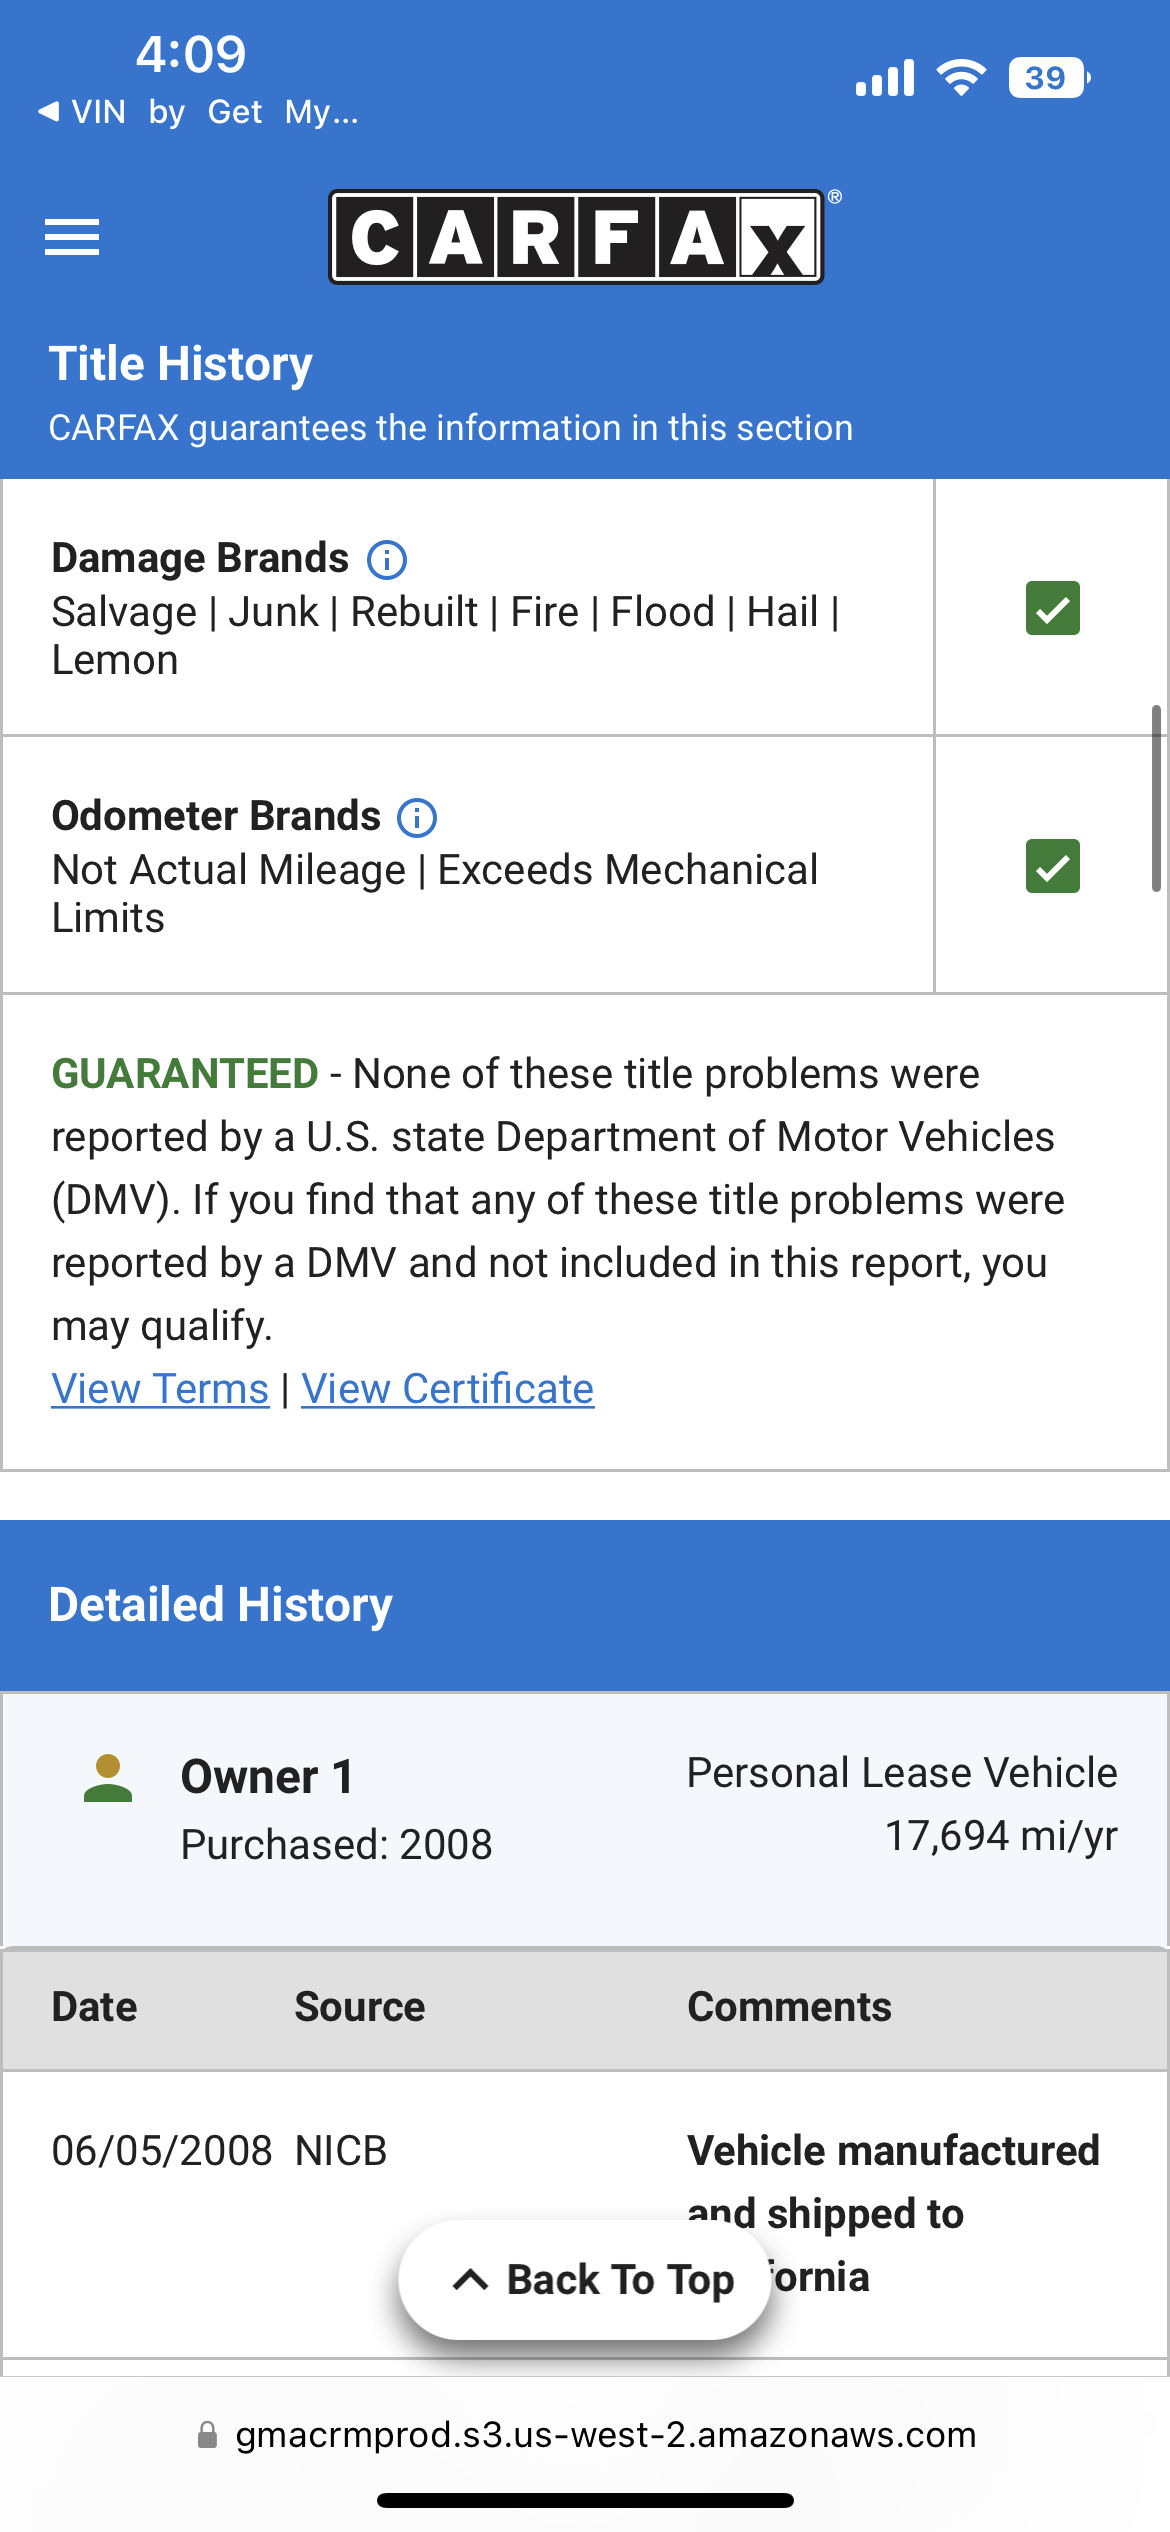Tap the Comments column header
This screenshot has width=1170, height=2532.
(789, 2007)
